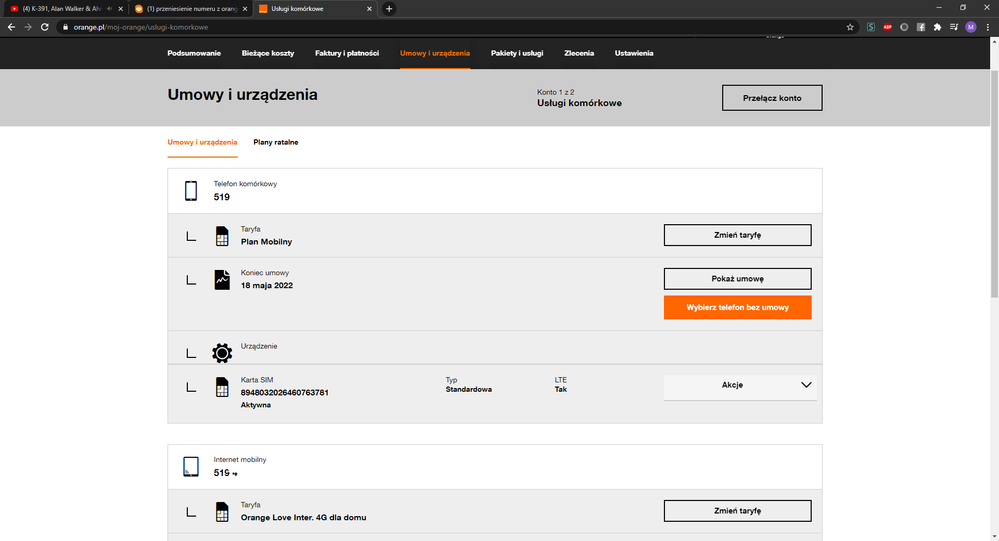Close the YouTube K-391 tab
Screen dimensions: 999x541
120,9
